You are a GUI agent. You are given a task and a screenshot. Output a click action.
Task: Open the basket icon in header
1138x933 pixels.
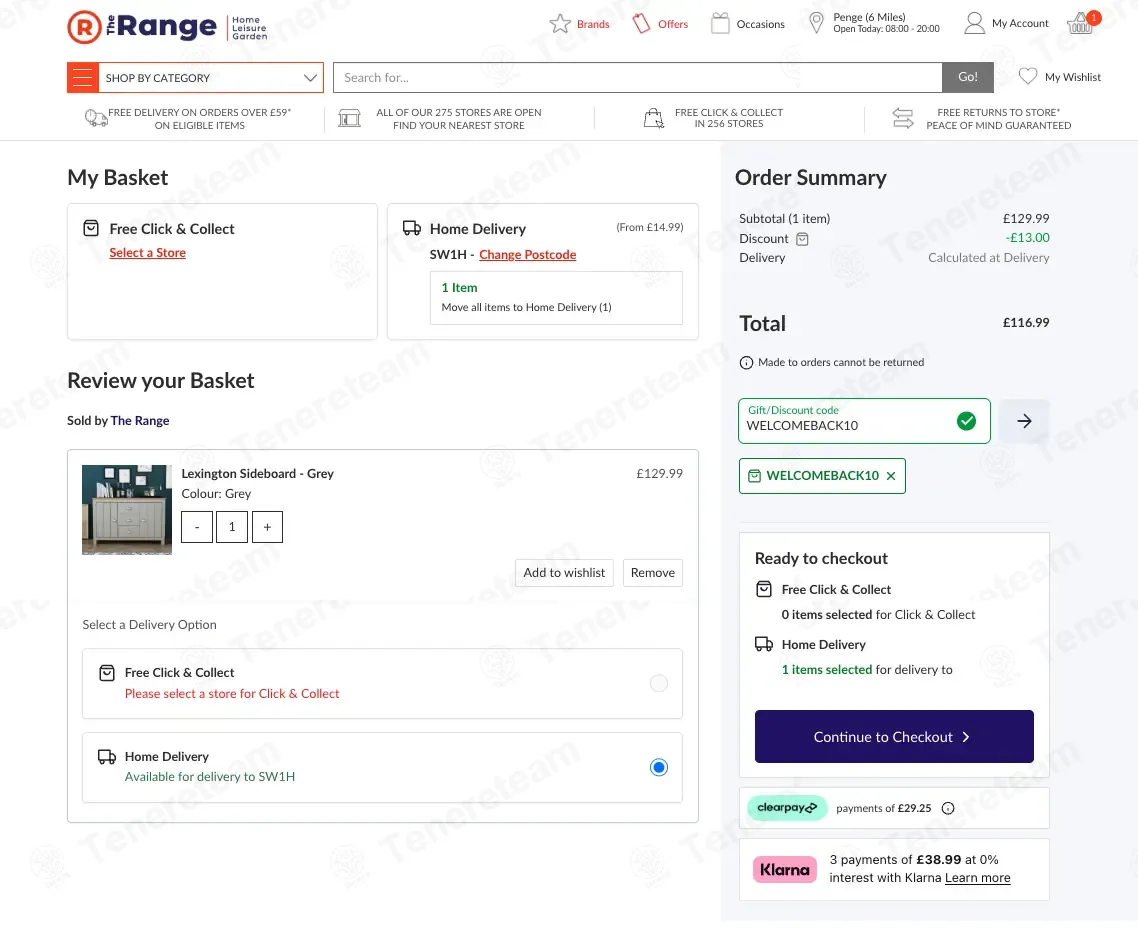pos(1081,24)
